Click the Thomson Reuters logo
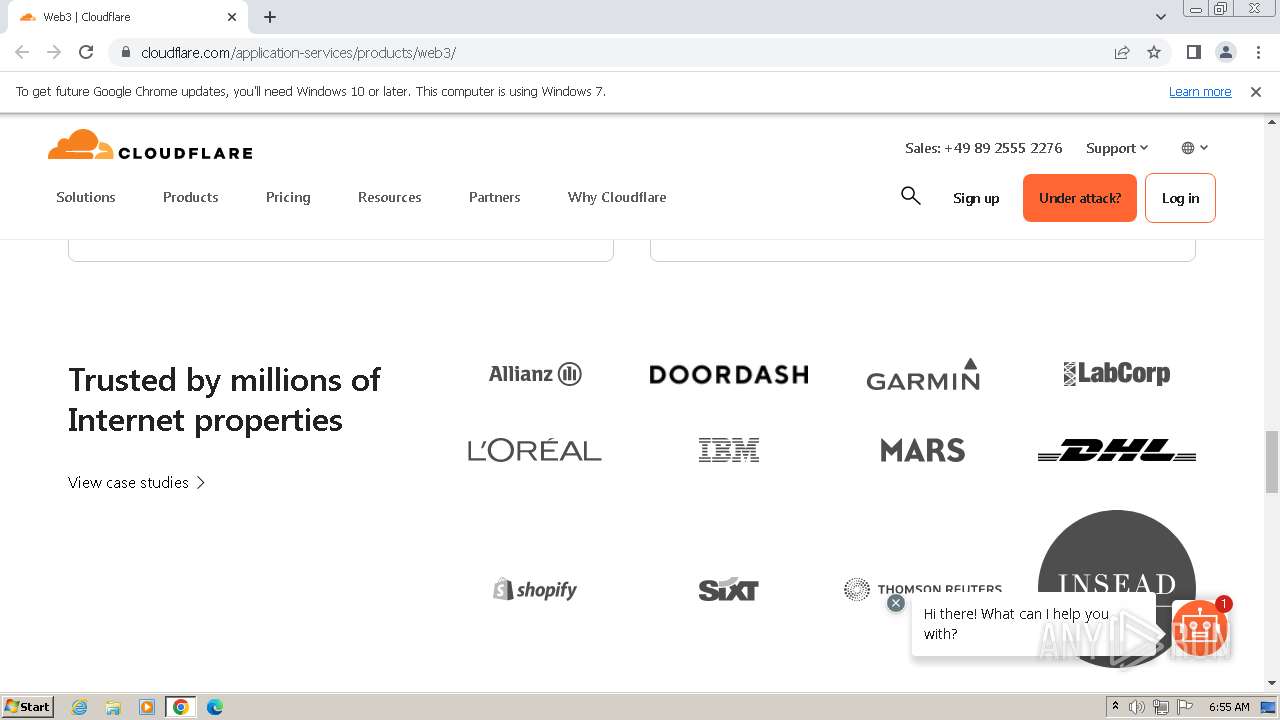Screen dimensions: 1280x720 (923, 589)
